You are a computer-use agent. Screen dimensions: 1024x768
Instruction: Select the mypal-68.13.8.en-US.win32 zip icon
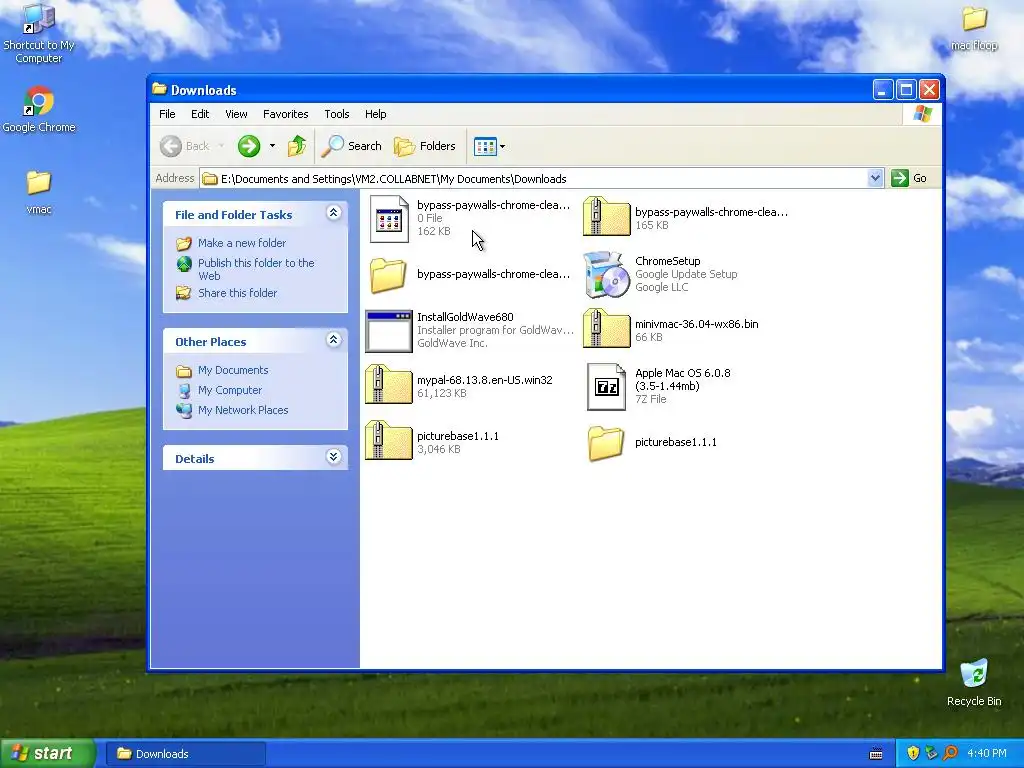[389, 385]
